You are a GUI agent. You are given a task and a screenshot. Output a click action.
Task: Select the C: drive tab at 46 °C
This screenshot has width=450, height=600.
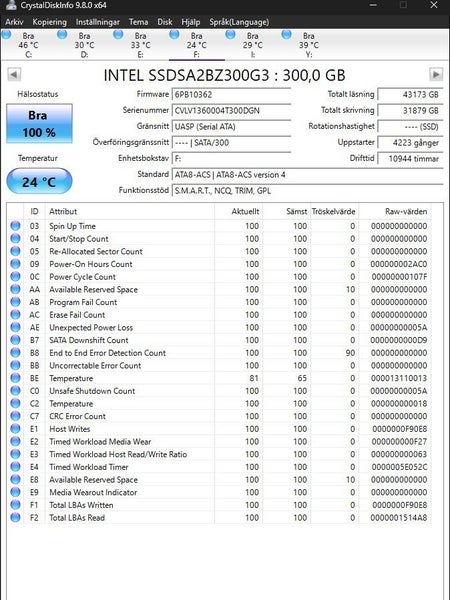point(28,45)
